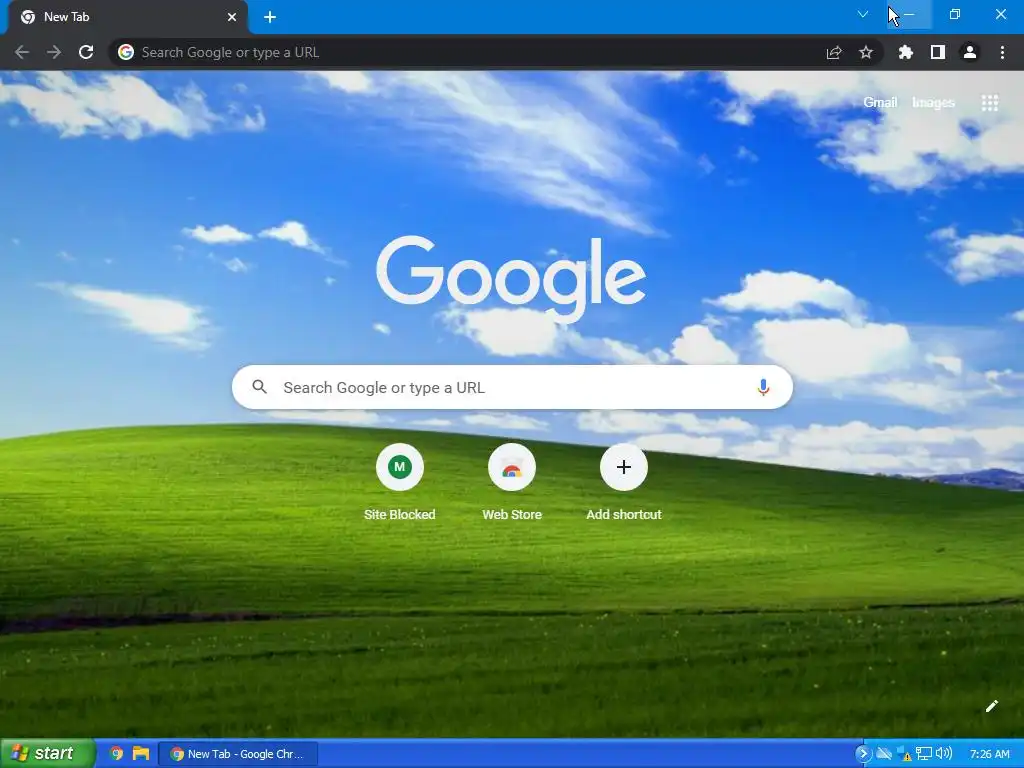Click the Google logo
Image resolution: width=1024 pixels, height=768 pixels.
click(511, 278)
